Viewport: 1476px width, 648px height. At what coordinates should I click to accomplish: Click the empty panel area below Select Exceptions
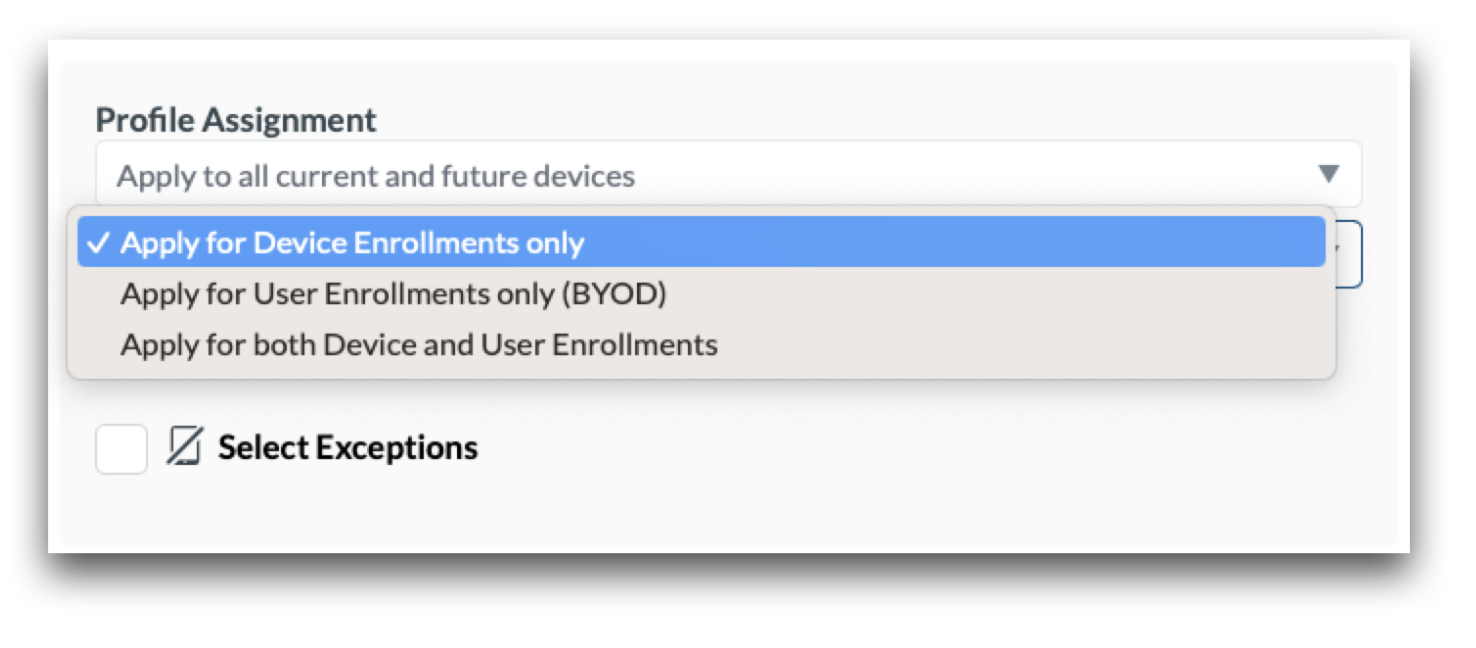[x=700, y=510]
